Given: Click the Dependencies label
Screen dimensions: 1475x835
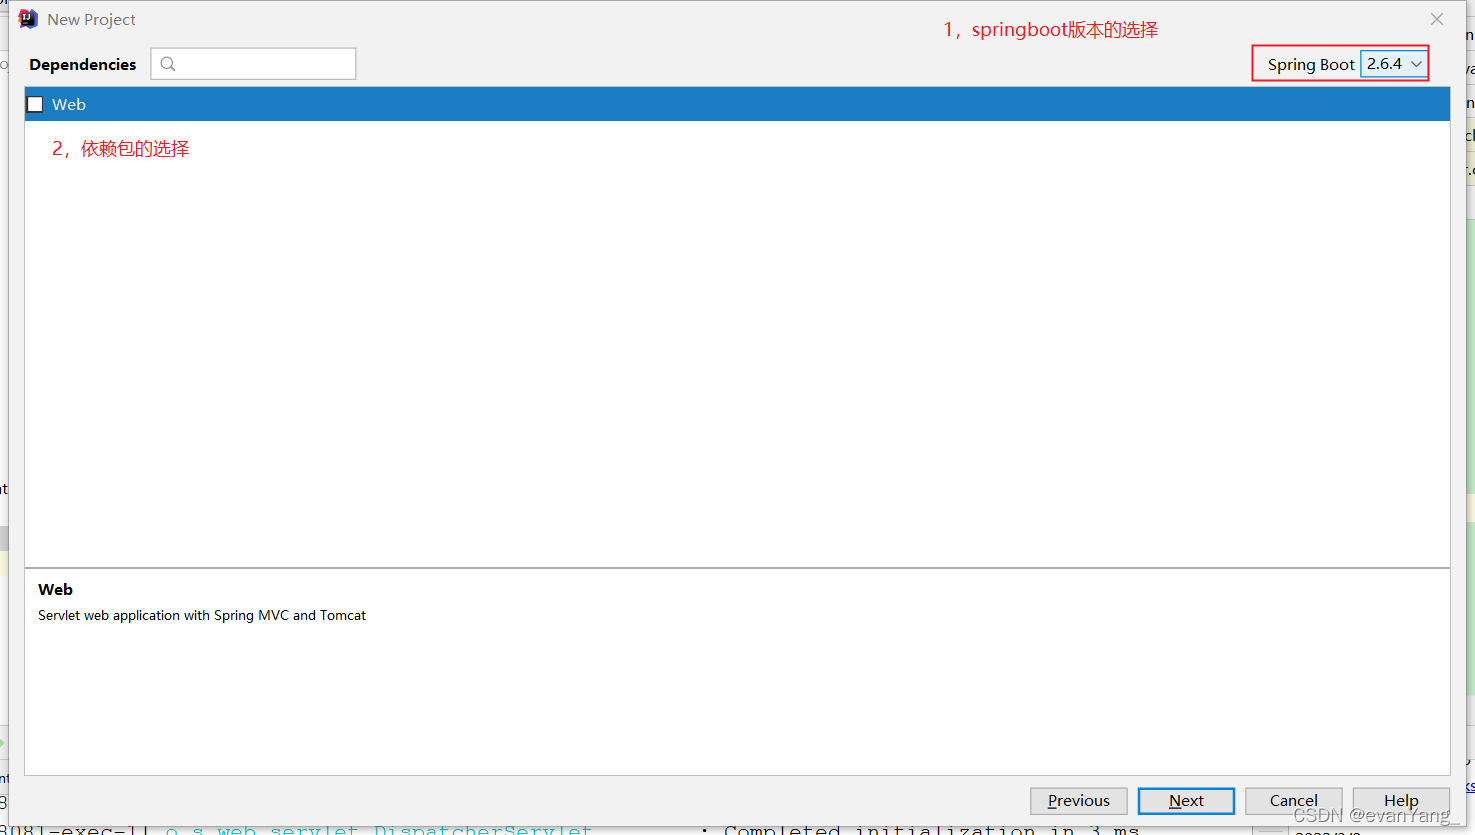Looking at the screenshot, I should click(x=83, y=65).
